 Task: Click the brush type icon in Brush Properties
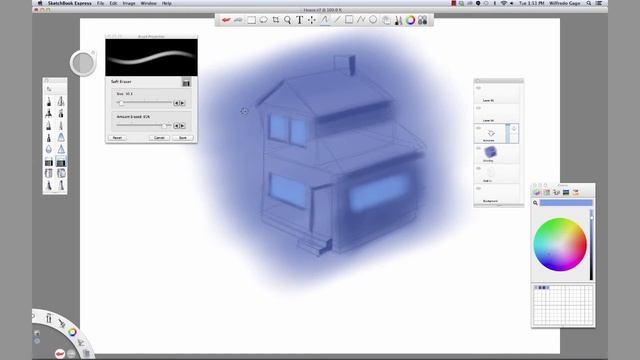(186, 83)
